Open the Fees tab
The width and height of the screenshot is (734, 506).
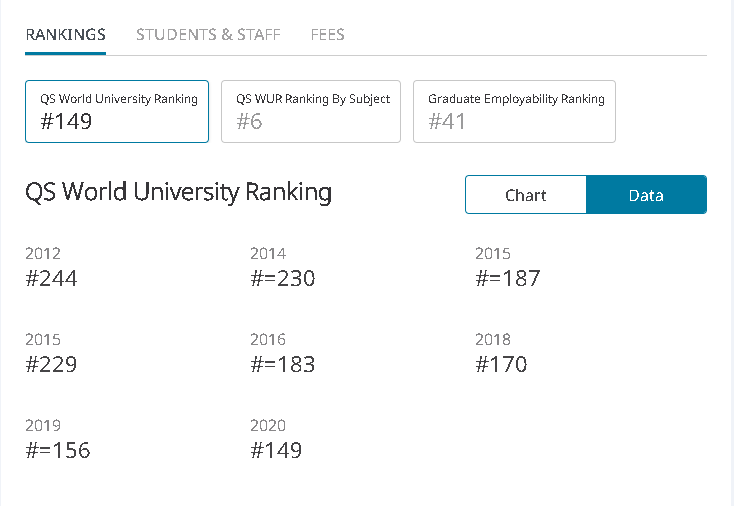(327, 34)
